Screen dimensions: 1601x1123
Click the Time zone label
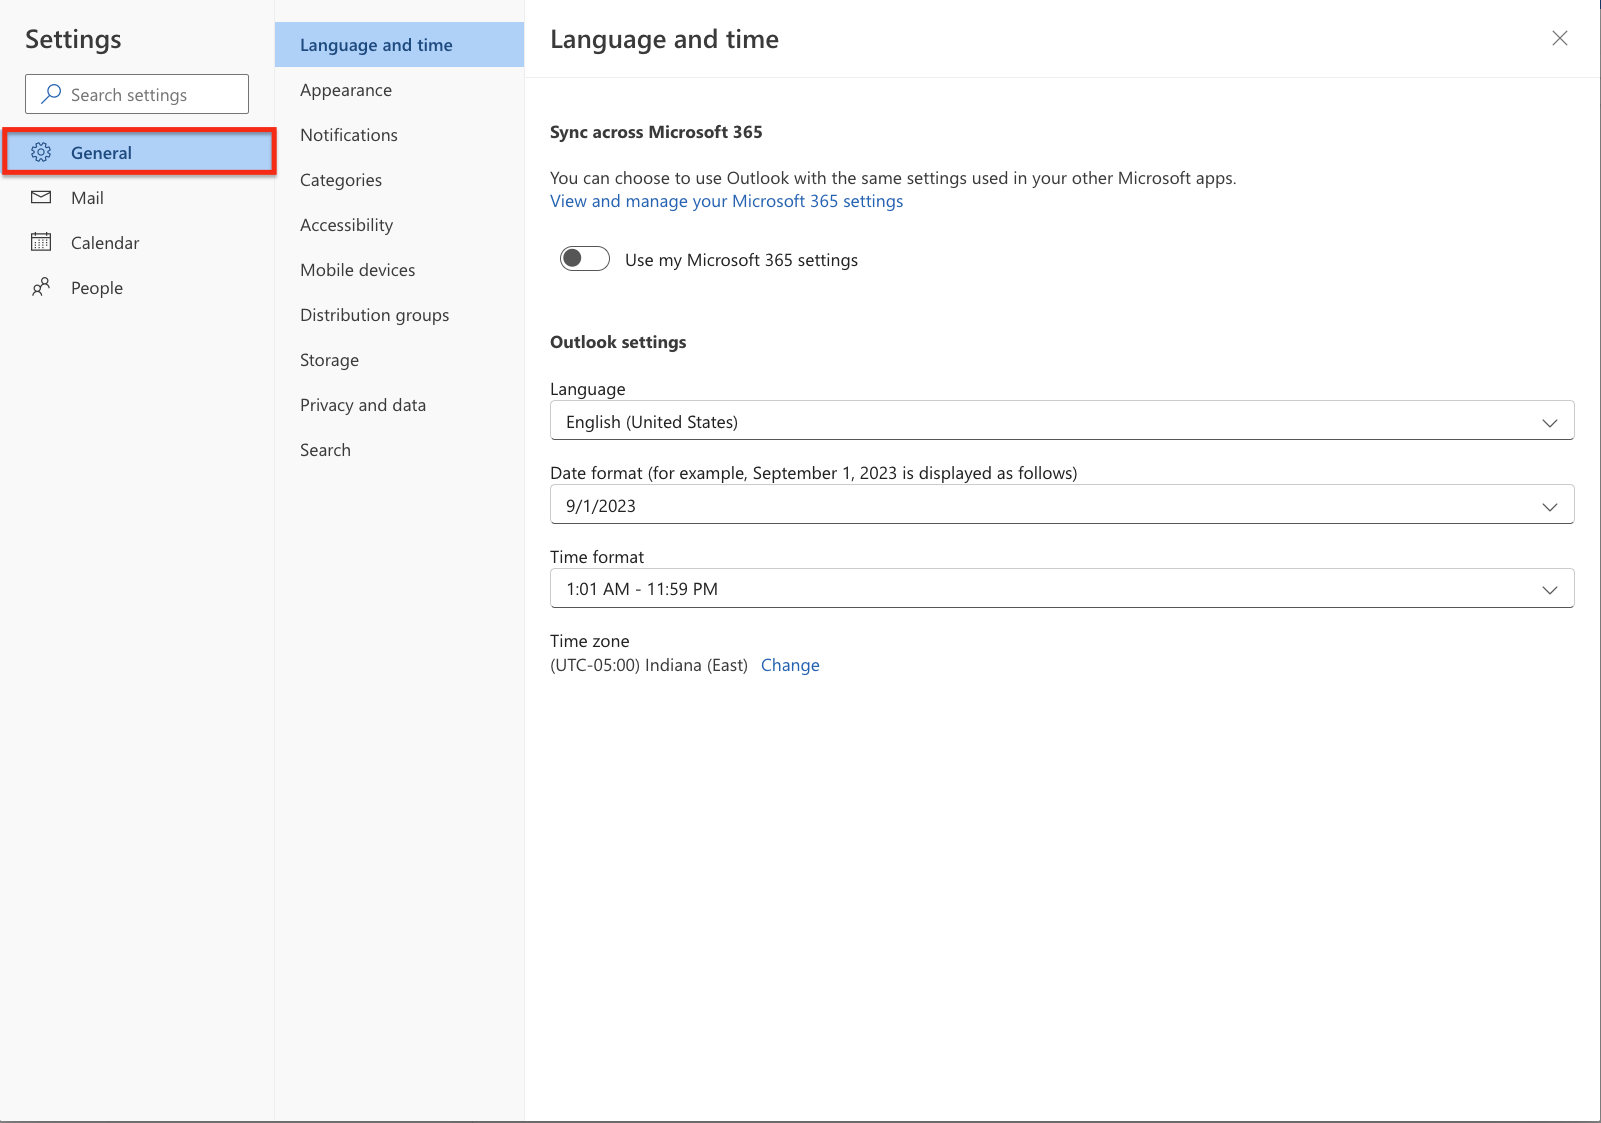[590, 641]
